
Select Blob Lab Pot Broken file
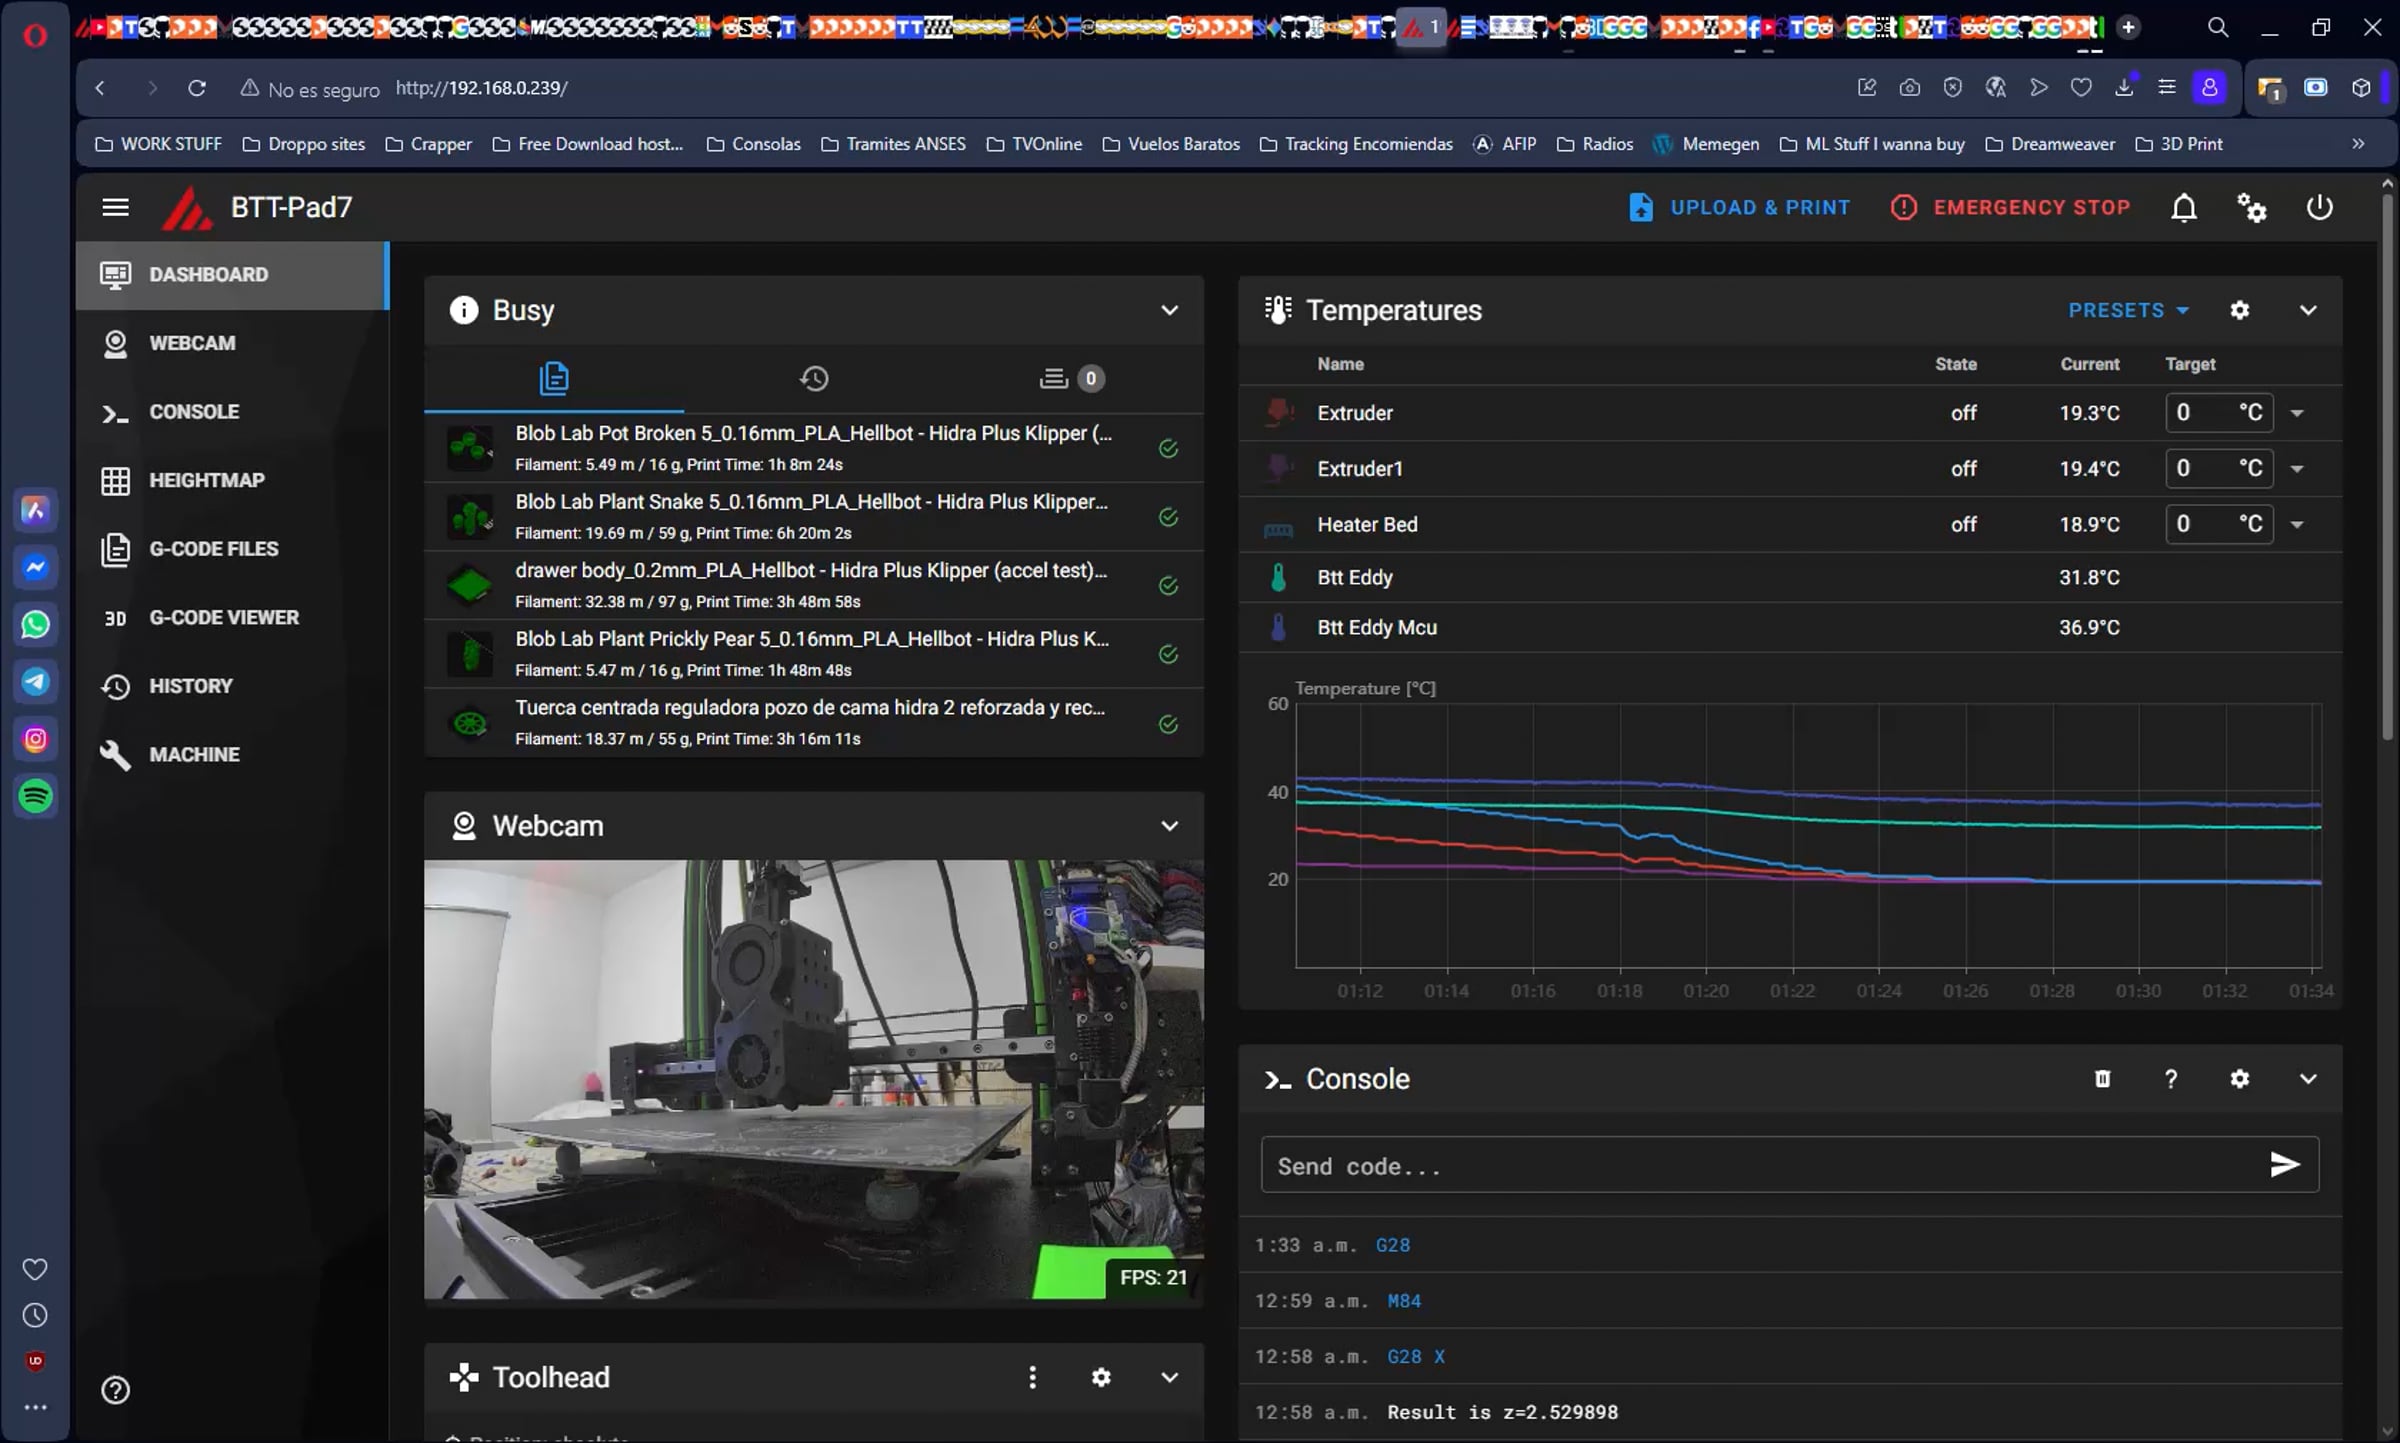[x=814, y=448]
